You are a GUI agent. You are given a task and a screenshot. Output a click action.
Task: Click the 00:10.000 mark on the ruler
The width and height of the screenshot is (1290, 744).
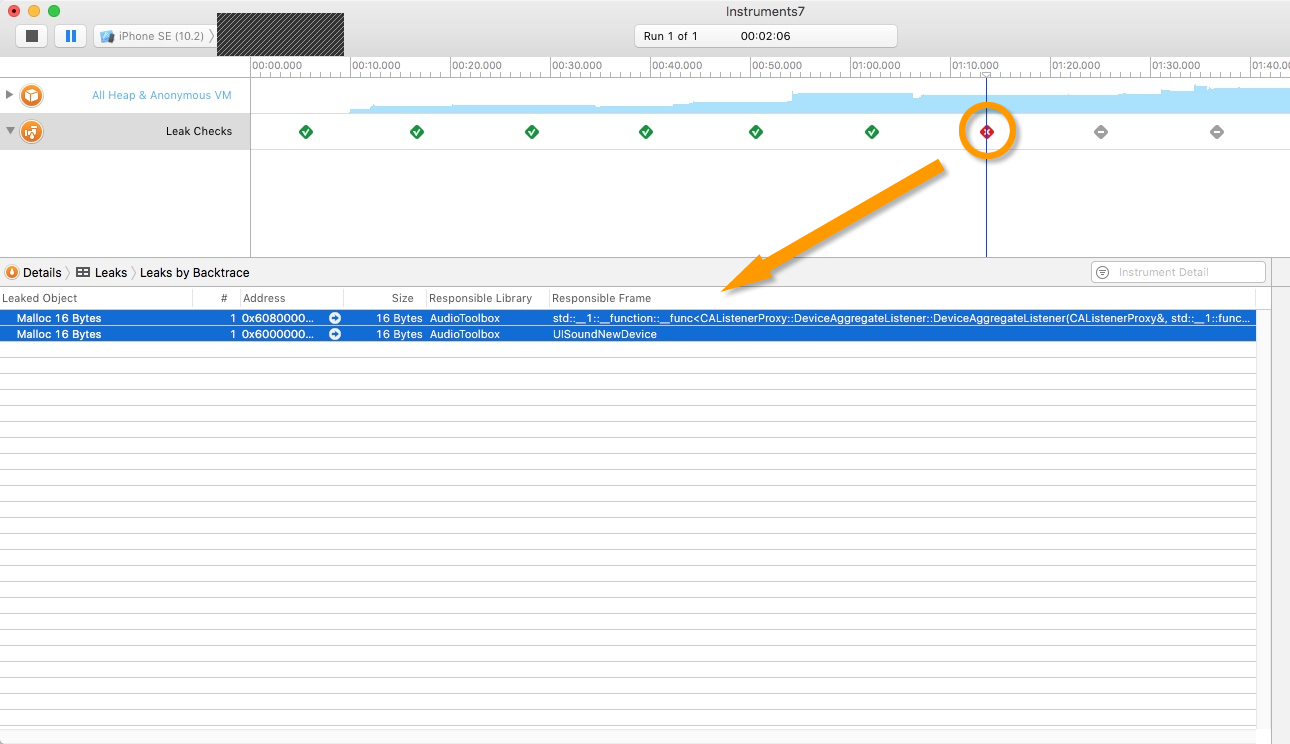(x=376, y=65)
